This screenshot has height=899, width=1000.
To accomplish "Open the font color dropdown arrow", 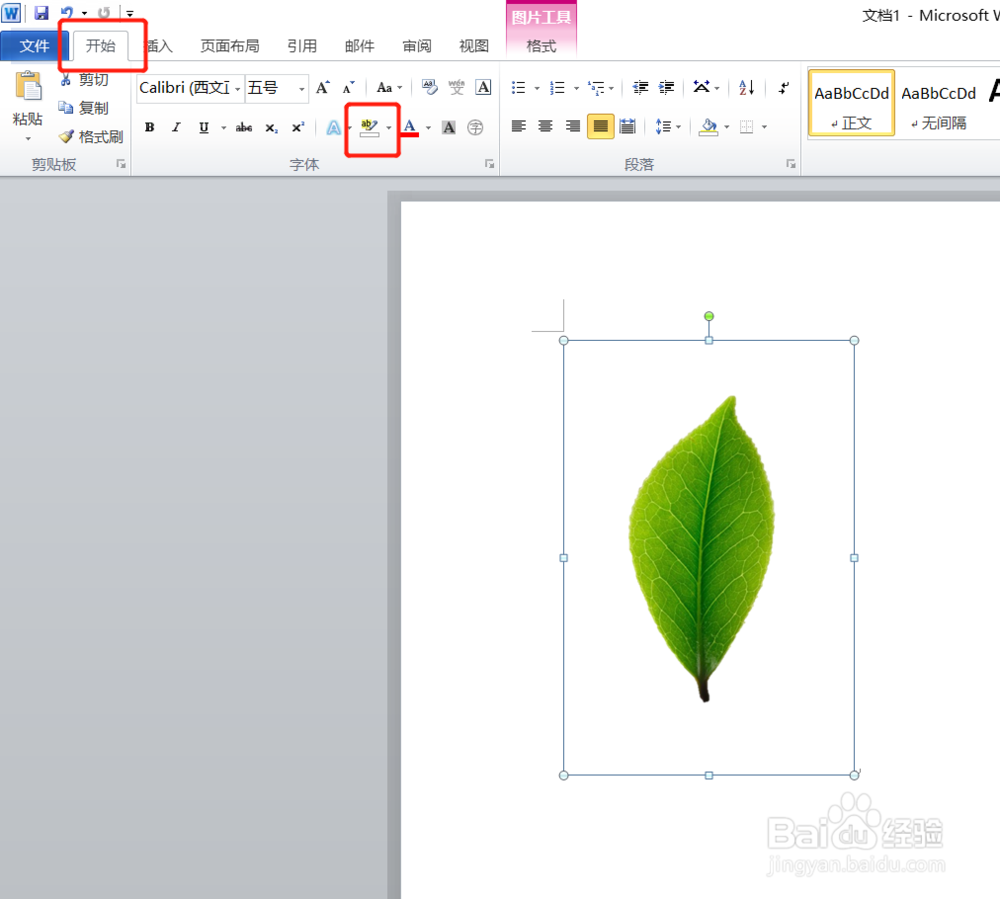I will point(428,128).
